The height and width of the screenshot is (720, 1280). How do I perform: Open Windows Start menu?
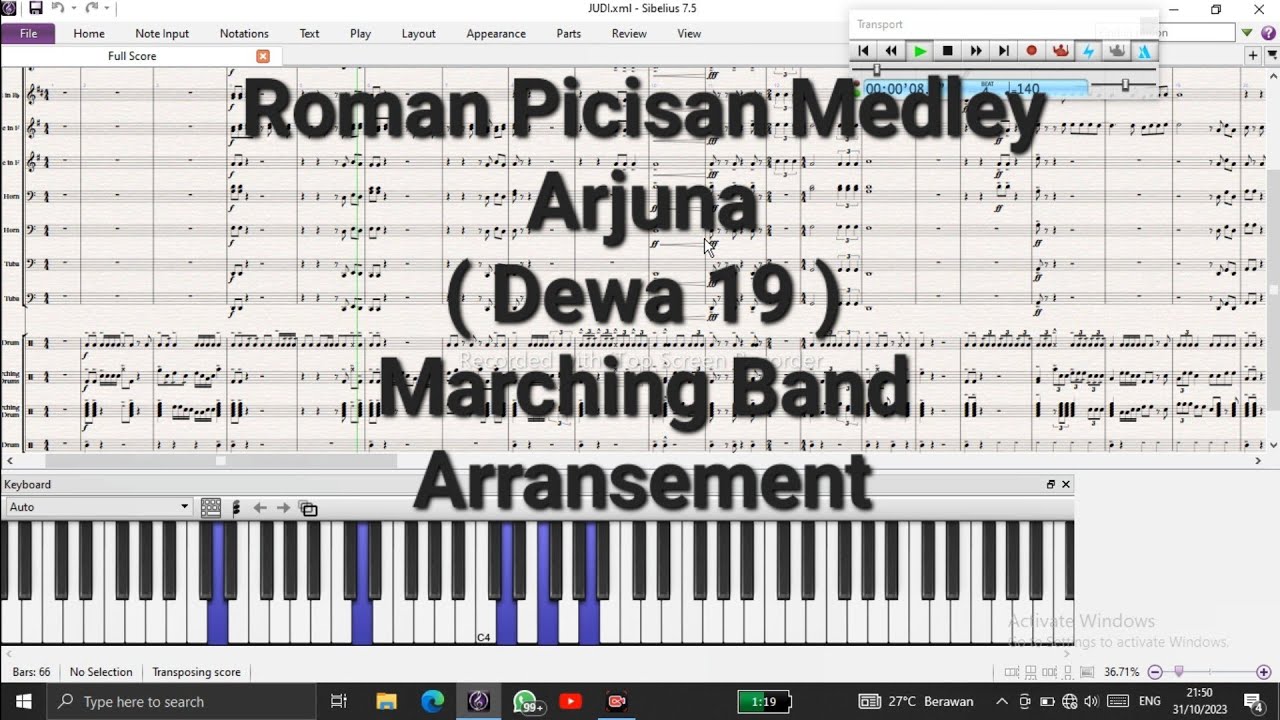(x=23, y=701)
